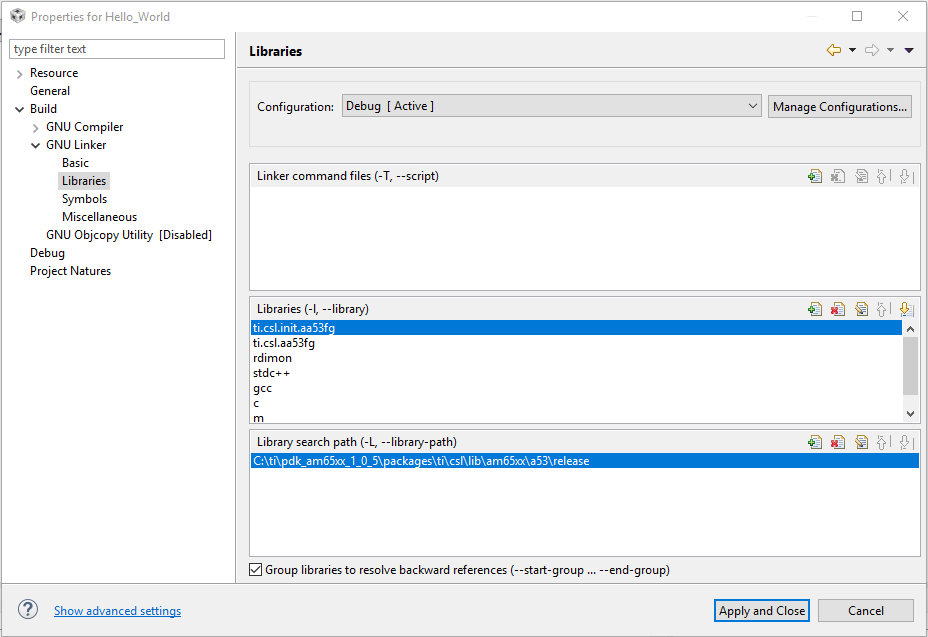928x637 pixels.
Task: Open forward history dropdown arrow
Action: [x=890, y=50]
